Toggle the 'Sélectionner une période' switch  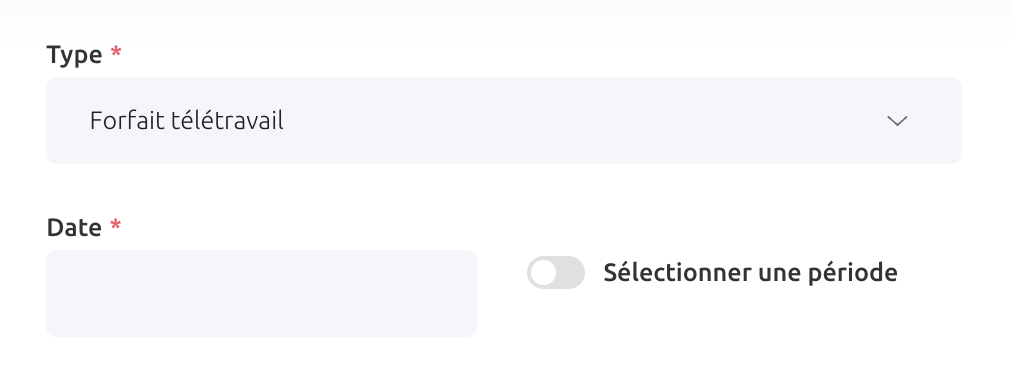click(556, 272)
